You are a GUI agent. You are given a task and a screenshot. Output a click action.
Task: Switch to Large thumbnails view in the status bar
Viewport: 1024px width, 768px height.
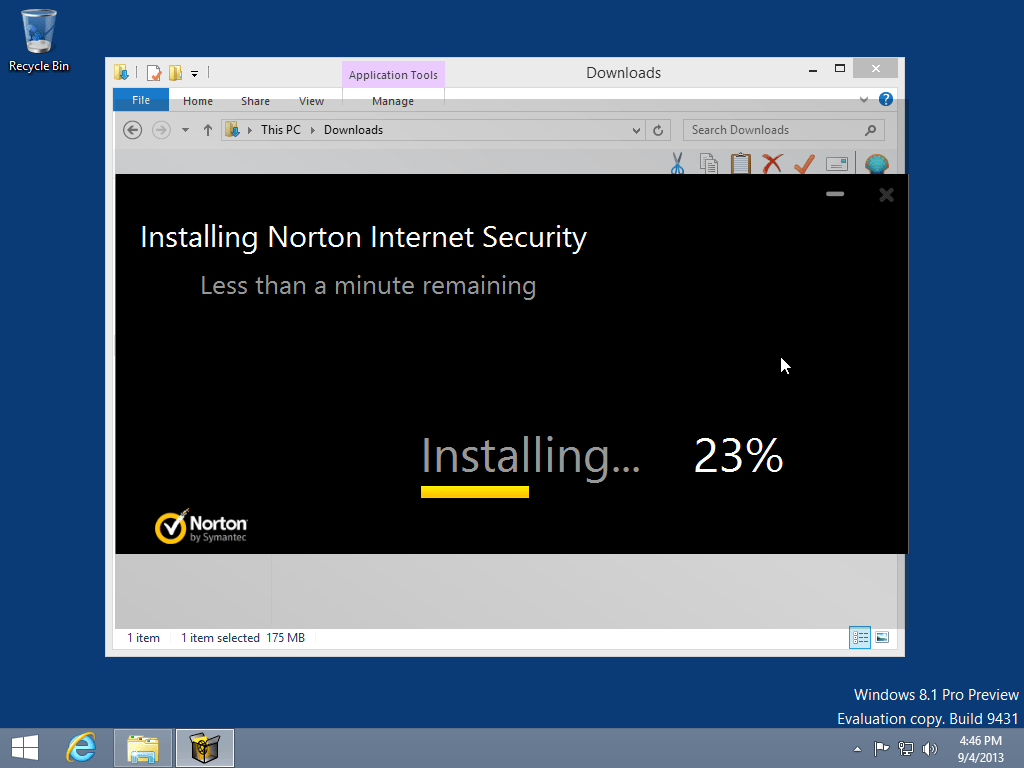point(882,637)
